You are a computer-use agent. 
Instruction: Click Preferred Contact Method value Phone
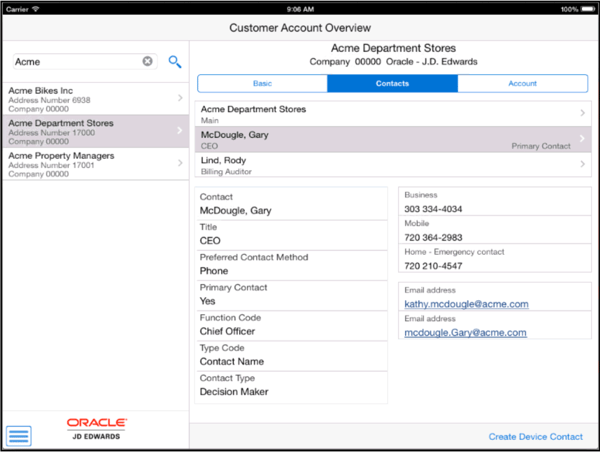pos(214,271)
